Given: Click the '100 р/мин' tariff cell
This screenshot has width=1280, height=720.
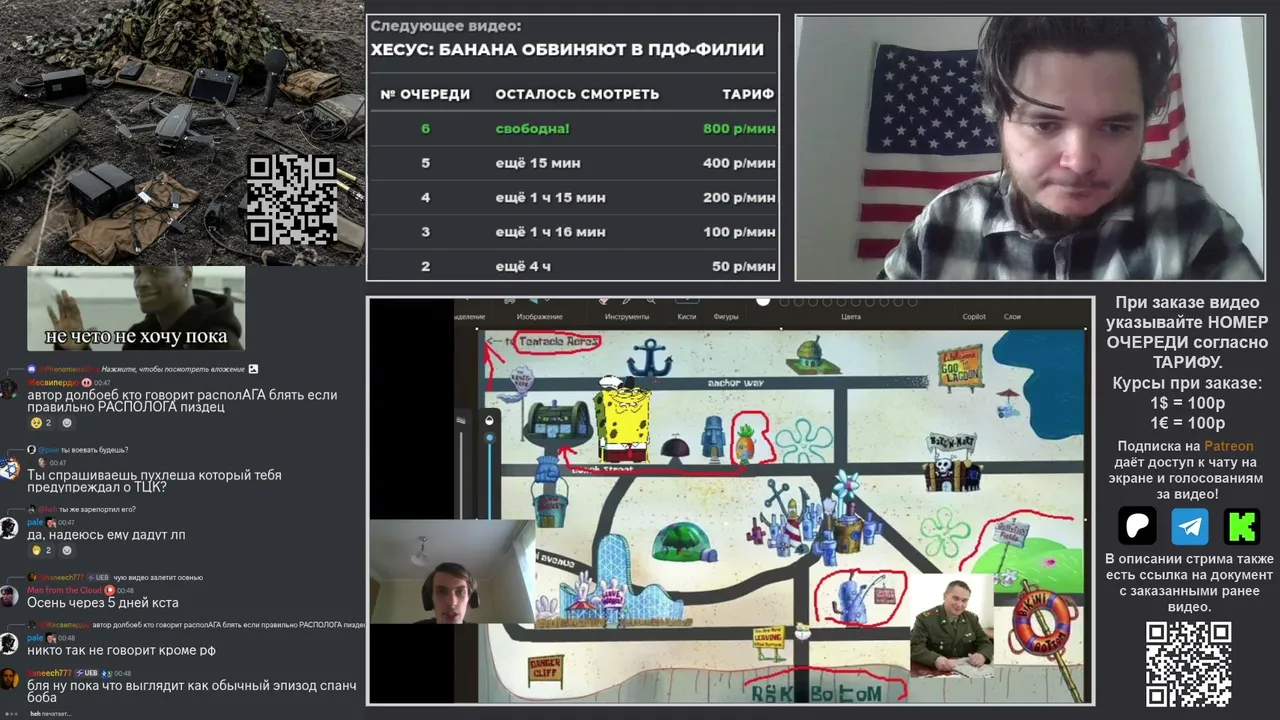Looking at the screenshot, I should click(739, 232).
